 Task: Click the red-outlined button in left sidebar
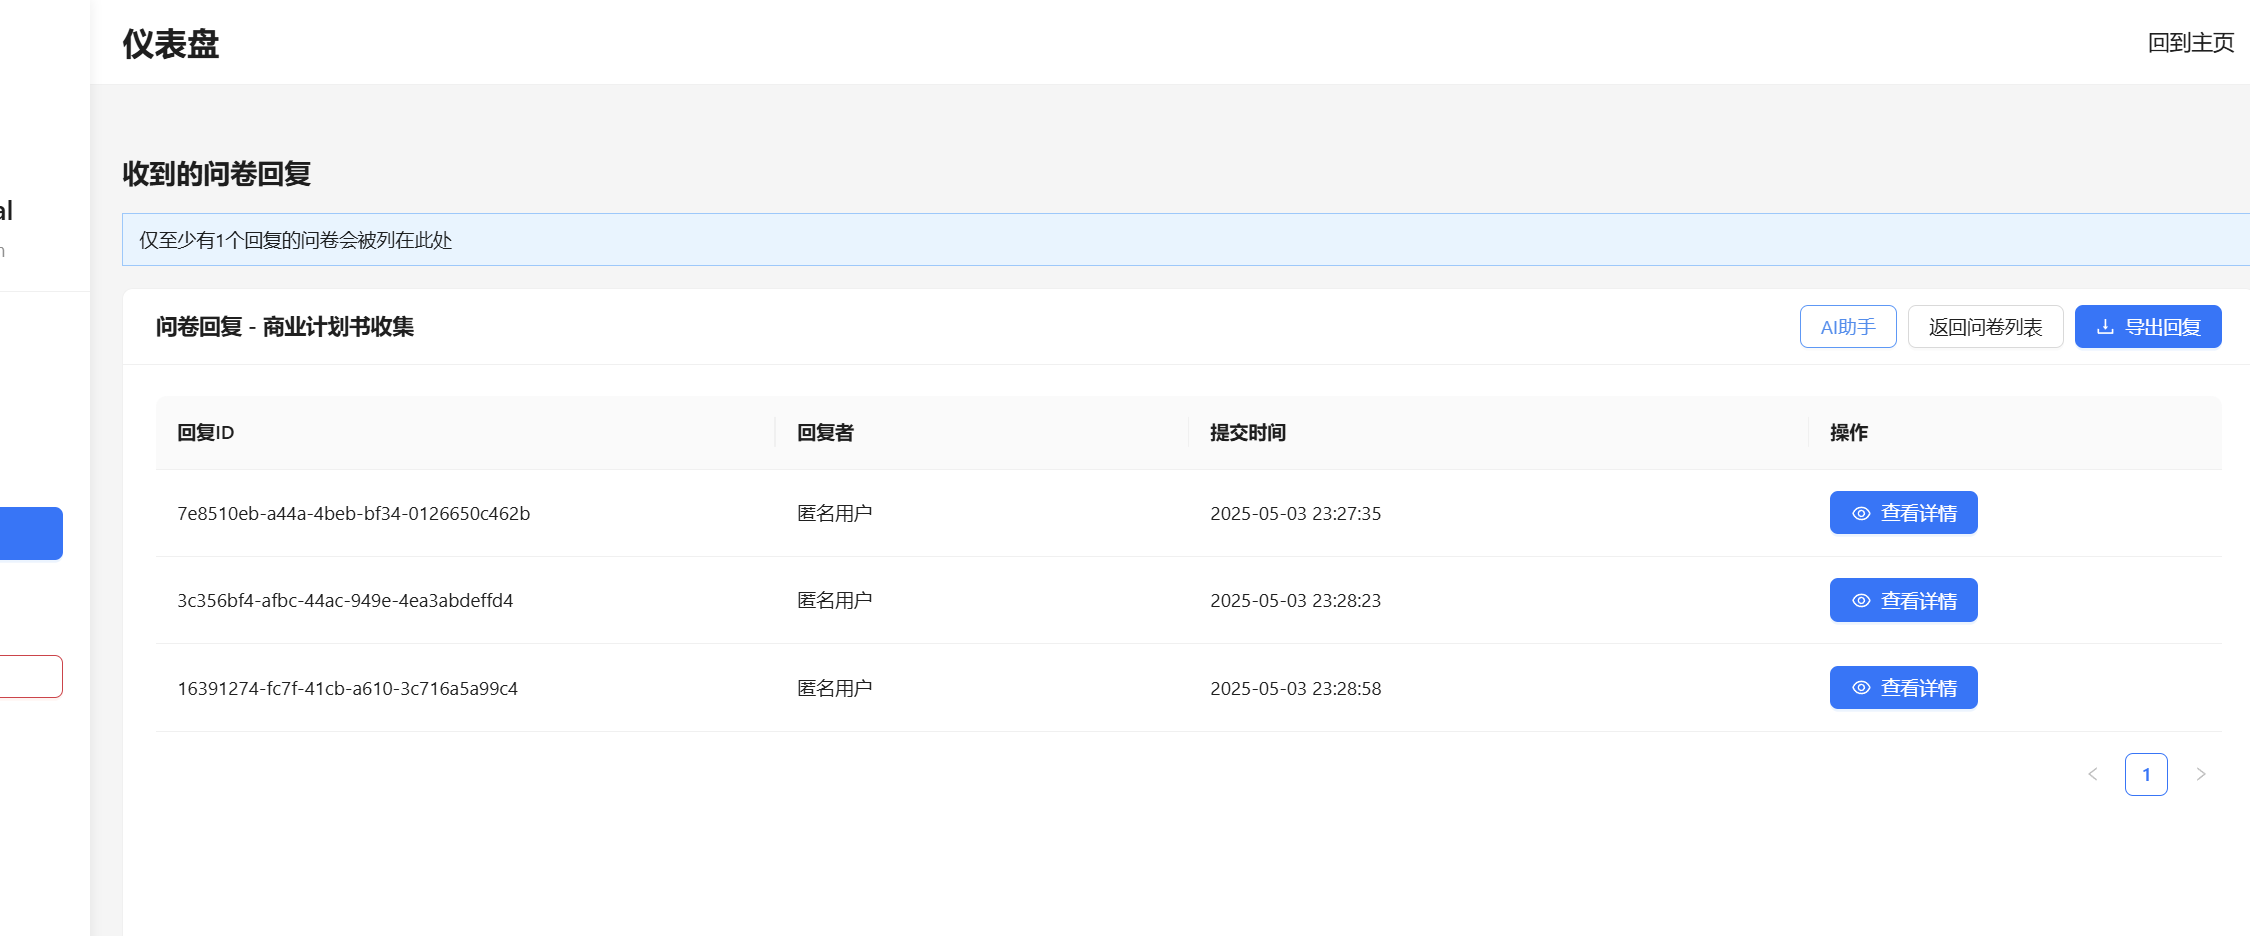30,676
